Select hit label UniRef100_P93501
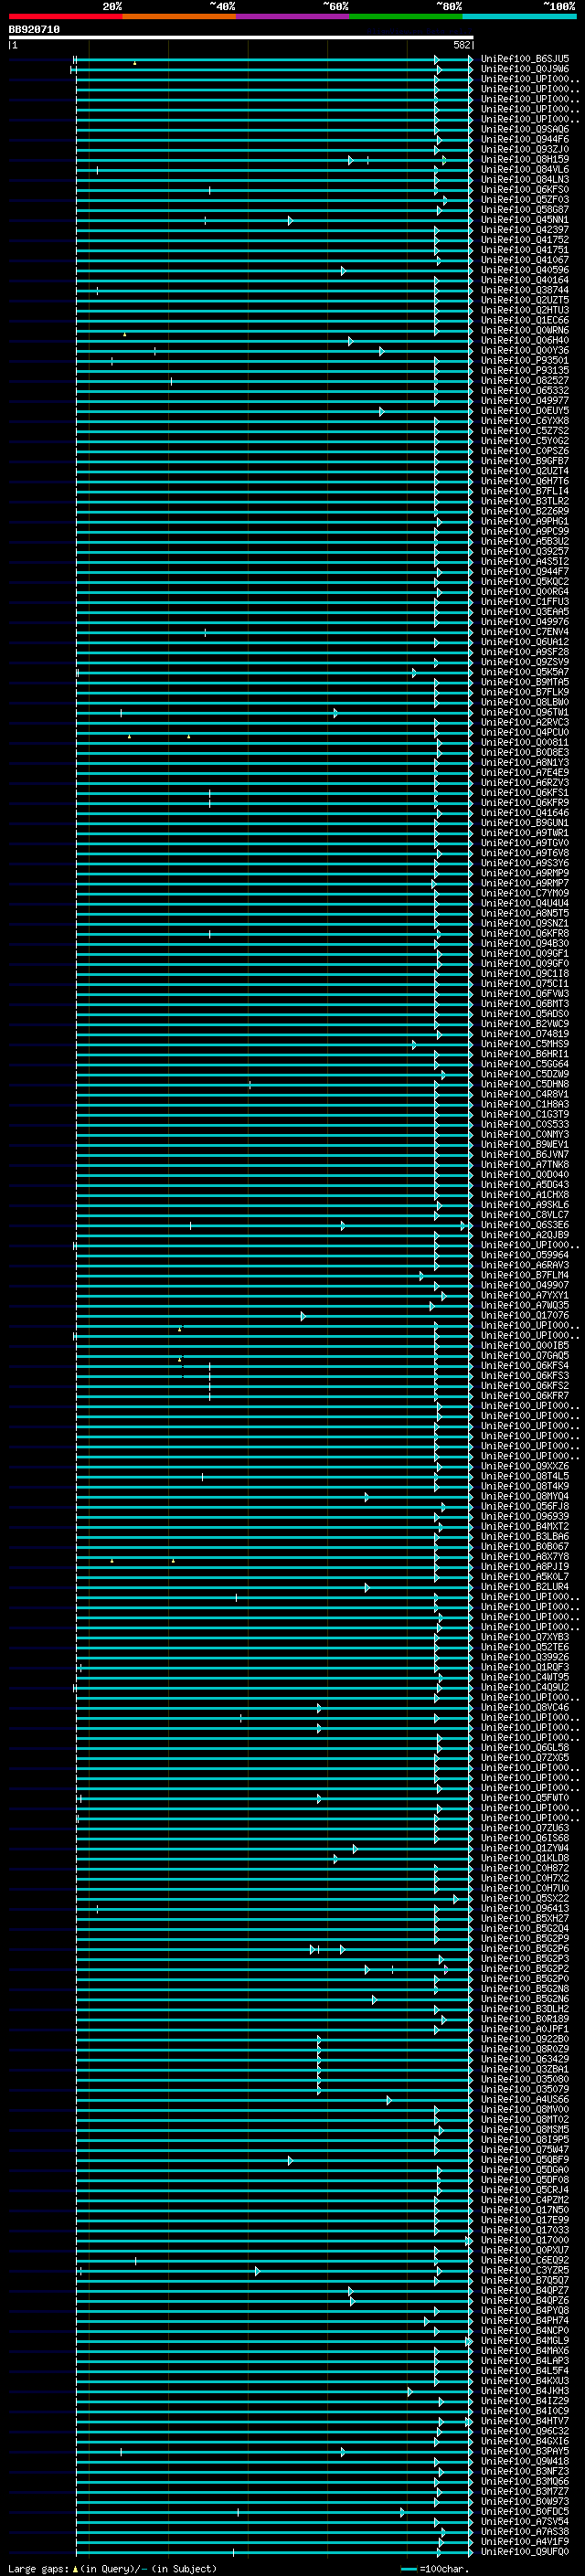 pyautogui.click(x=525, y=361)
